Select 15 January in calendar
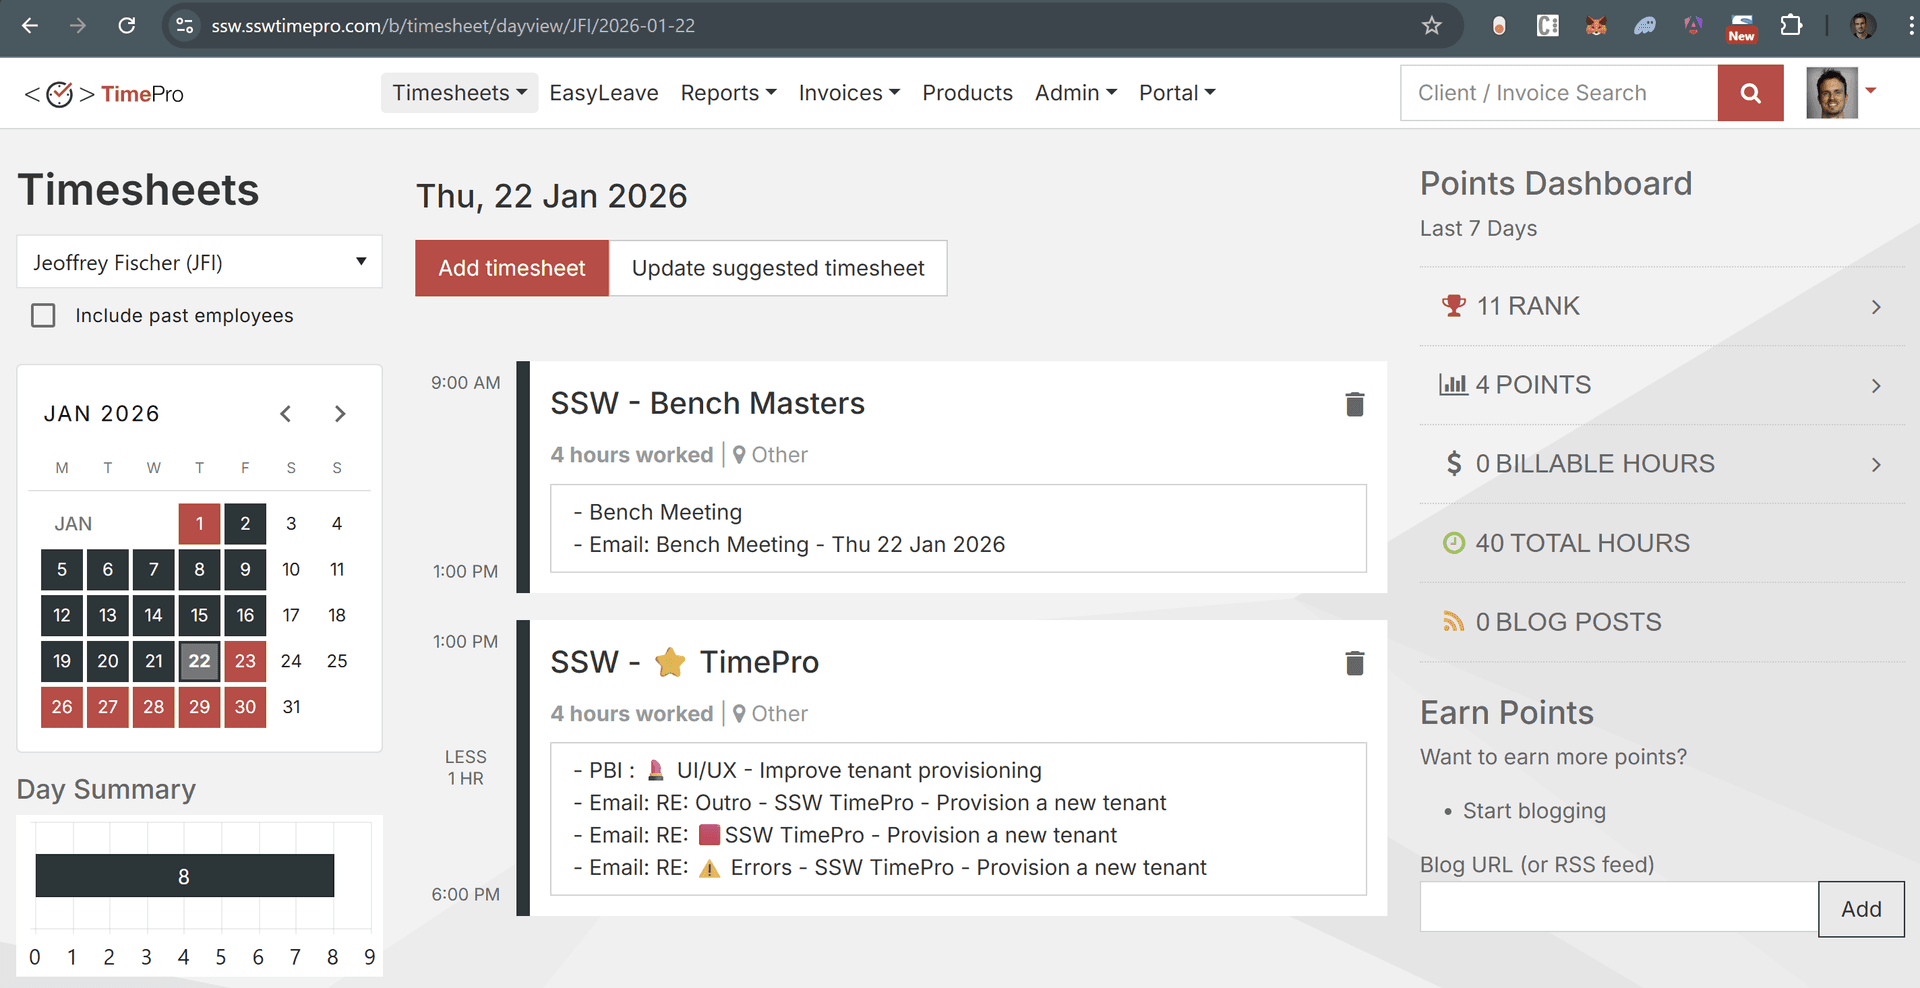 click(x=200, y=615)
